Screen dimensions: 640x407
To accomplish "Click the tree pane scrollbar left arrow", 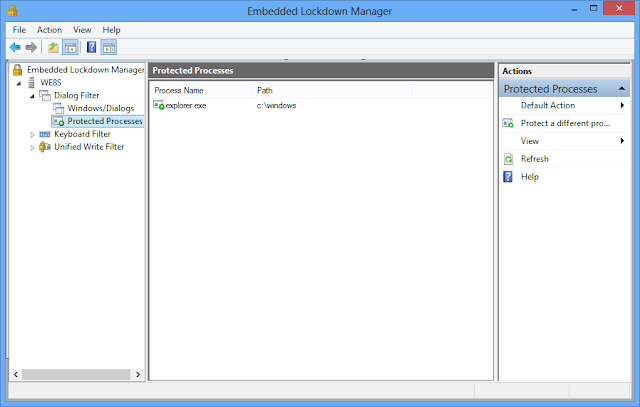I will point(16,374).
